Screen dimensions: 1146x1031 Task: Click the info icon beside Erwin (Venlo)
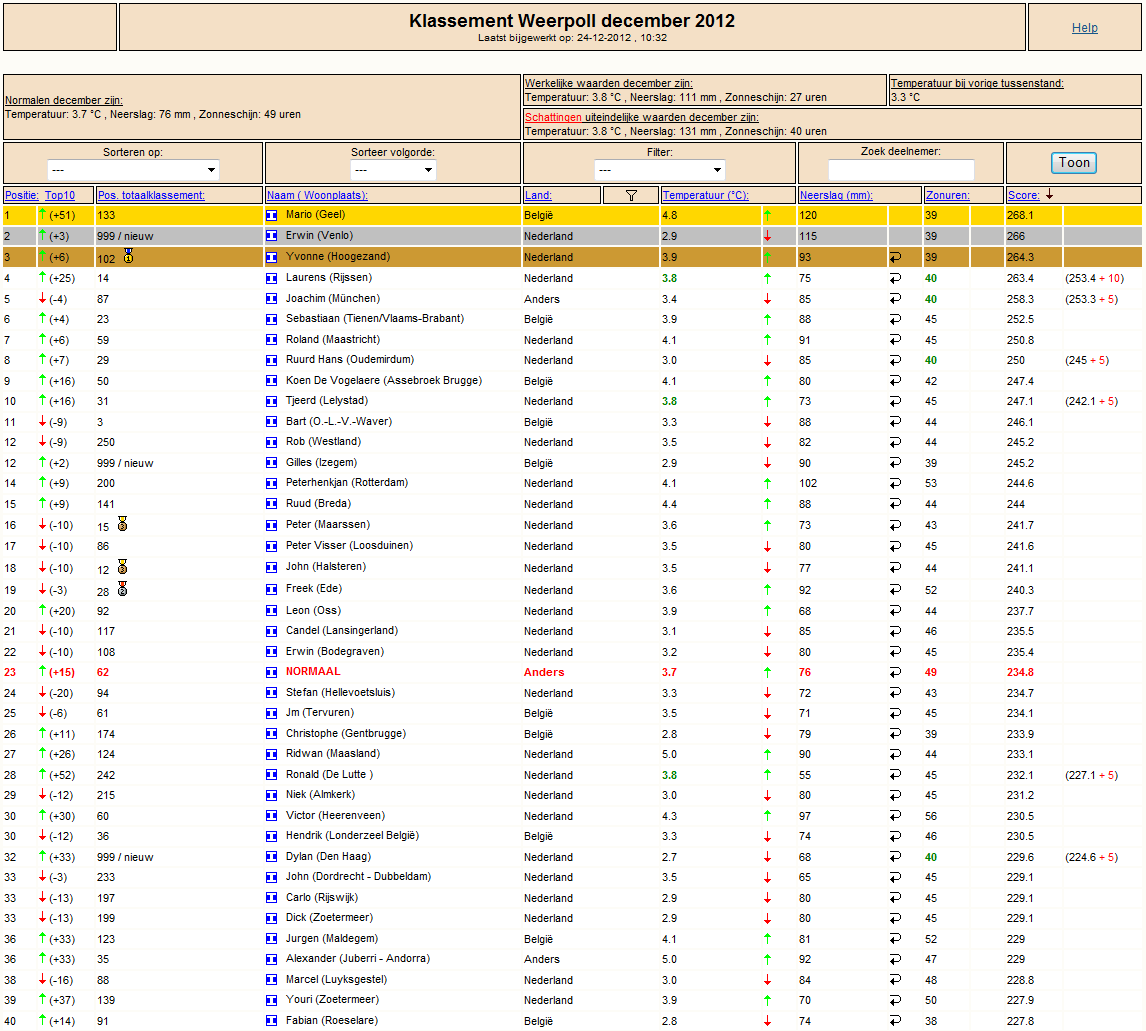tap(271, 236)
